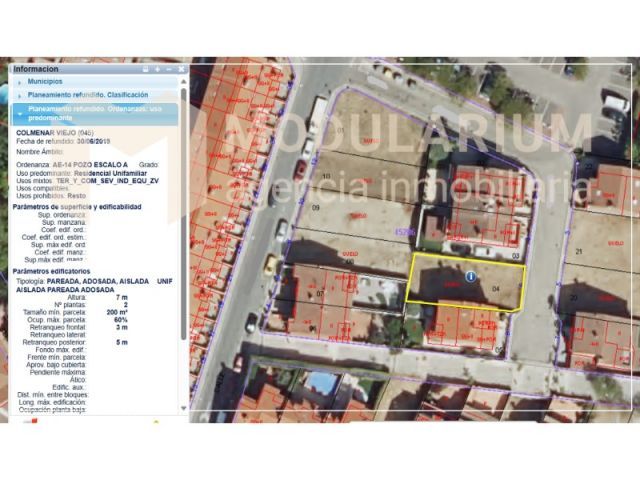Click parcel label 04 on the map

pyautogui.click(x=496, y=289)
